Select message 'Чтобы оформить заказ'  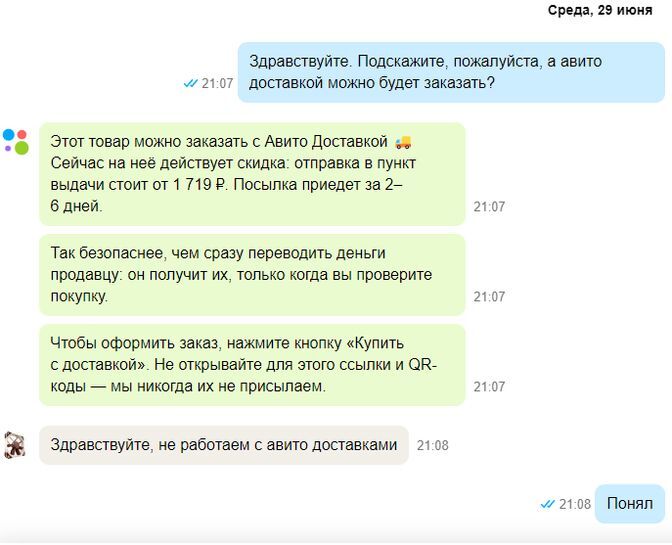(252, 365)
